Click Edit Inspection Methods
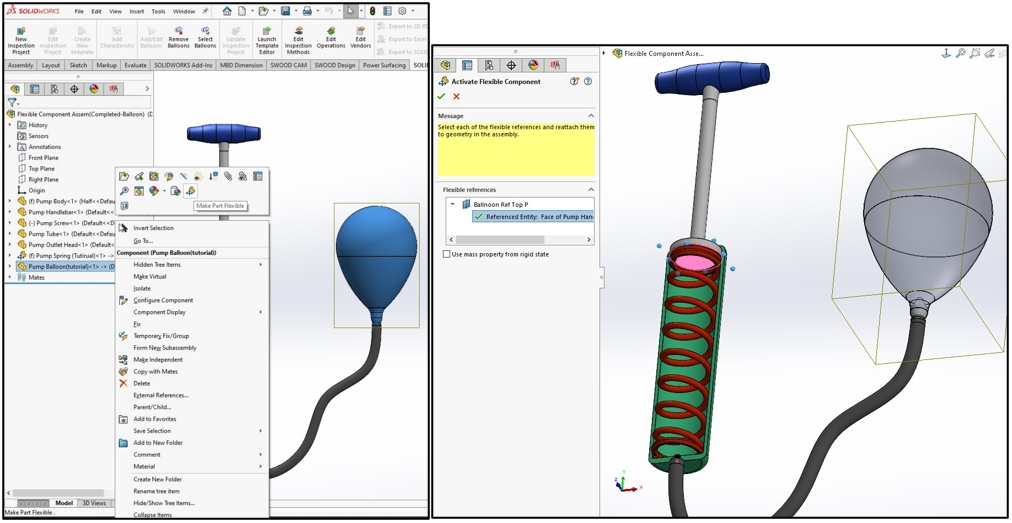The image size is (1012, 523). (298, 40)
